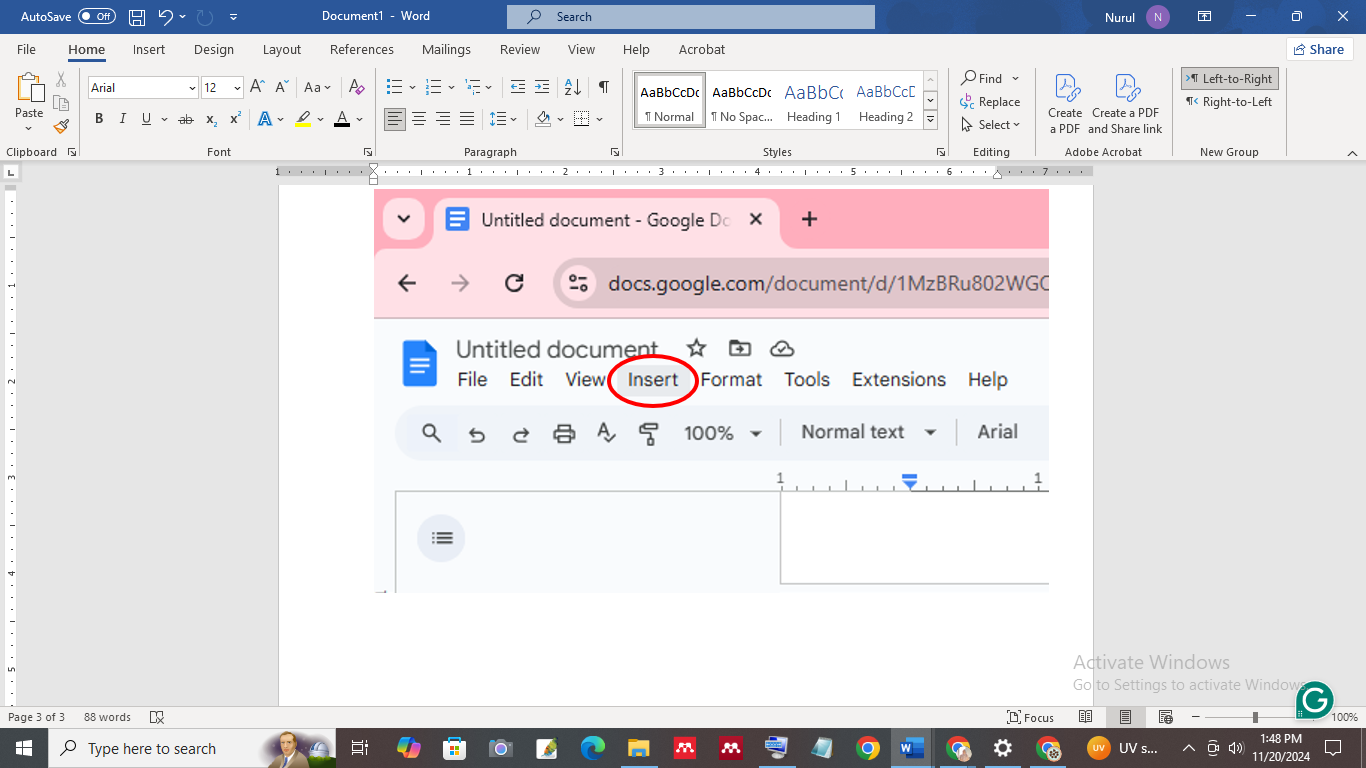Click the Undo arrow icon
Viewport: 1366px width, 768px height.
pyautogui.click(x=166, y=17)
